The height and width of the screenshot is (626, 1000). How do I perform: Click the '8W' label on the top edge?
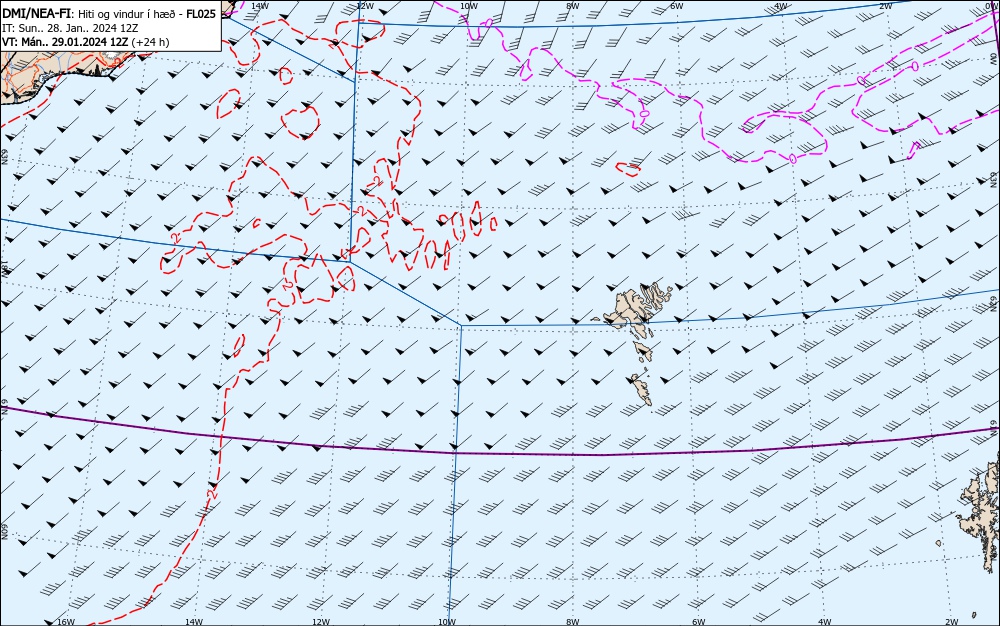pyautogui.click(x=573, y=6)
